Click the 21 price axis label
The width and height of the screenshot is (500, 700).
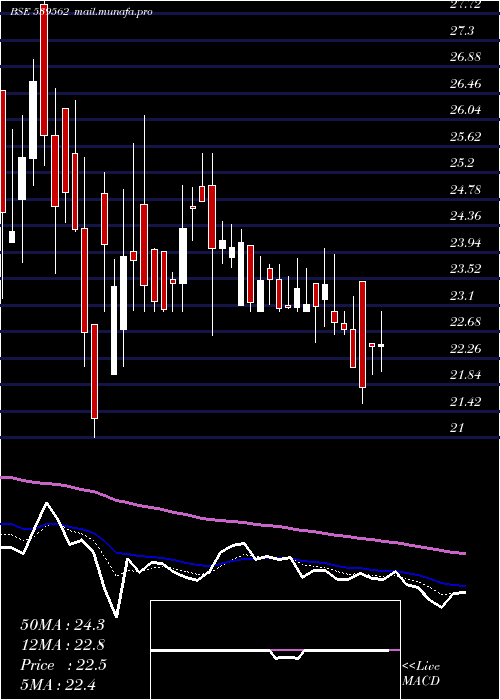(x=457, y=428)
